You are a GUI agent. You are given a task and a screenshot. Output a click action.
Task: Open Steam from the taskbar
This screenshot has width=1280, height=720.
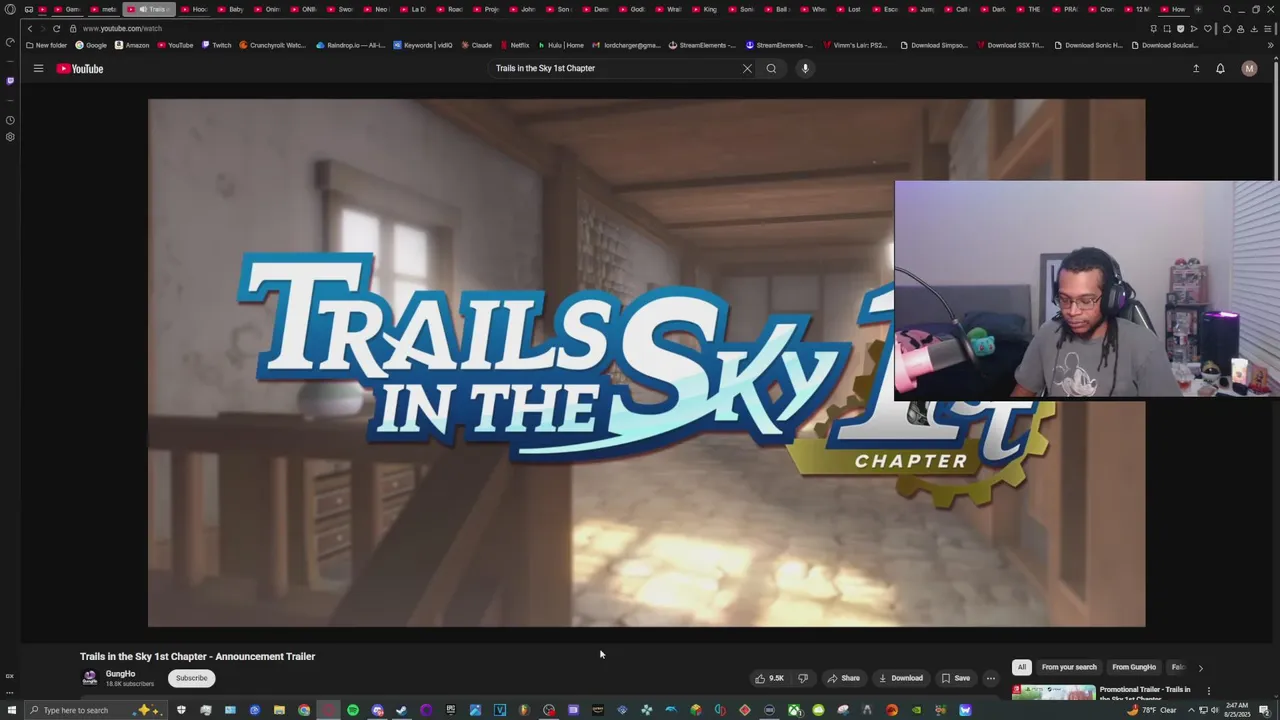(402, 710)
